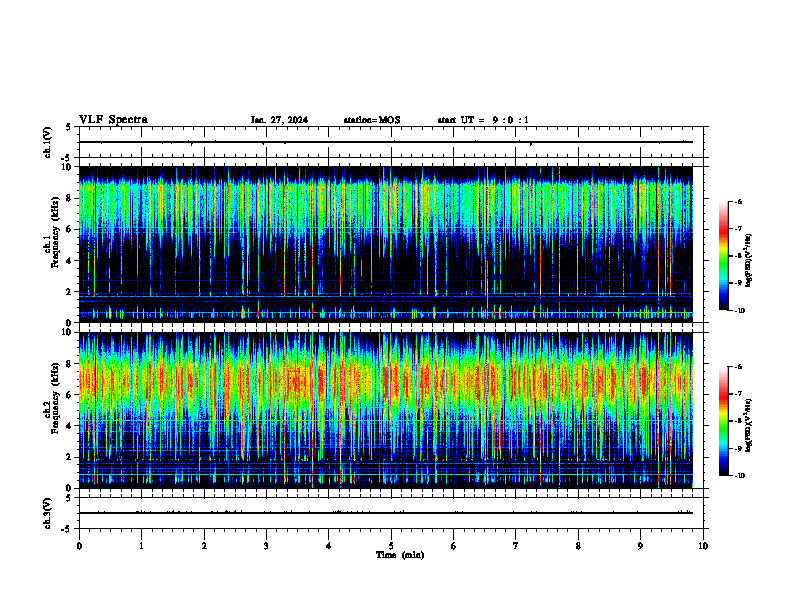
Task: Click the 'VLF Spectra' title text
Action: [x=113, y=120]
